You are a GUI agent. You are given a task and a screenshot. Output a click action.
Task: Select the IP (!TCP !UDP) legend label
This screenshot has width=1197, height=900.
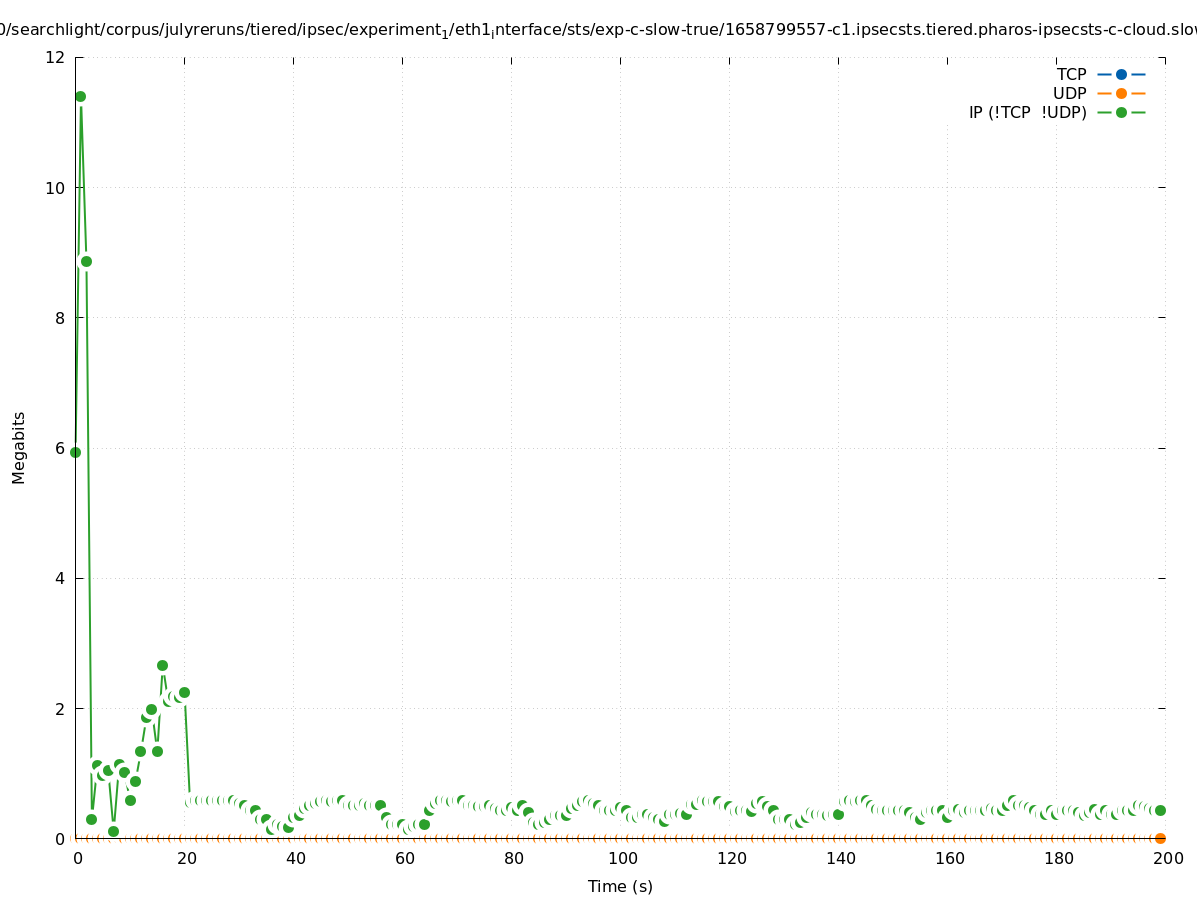[x=1027, y=112]
